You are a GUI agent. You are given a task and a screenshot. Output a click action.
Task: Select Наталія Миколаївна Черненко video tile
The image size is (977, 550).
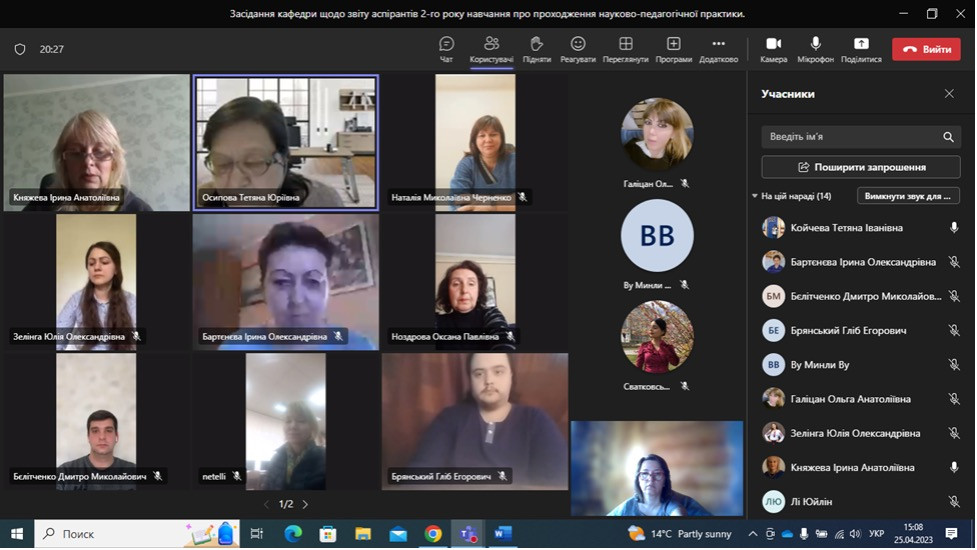475,143
